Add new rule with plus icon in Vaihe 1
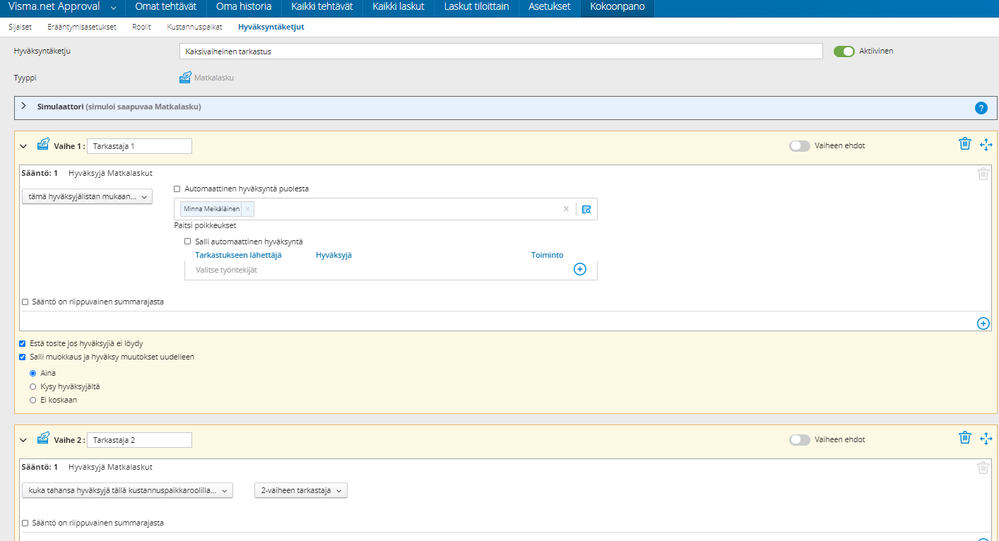The image size is (999, 541). tap(983, 323)
